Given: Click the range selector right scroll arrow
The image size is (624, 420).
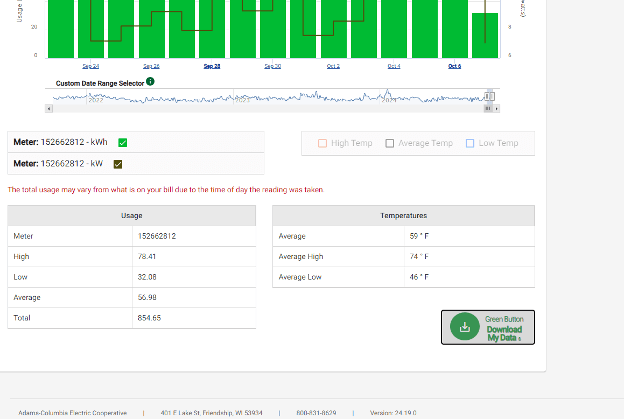Looking at the screenshot, I should (x=496, y=109).
